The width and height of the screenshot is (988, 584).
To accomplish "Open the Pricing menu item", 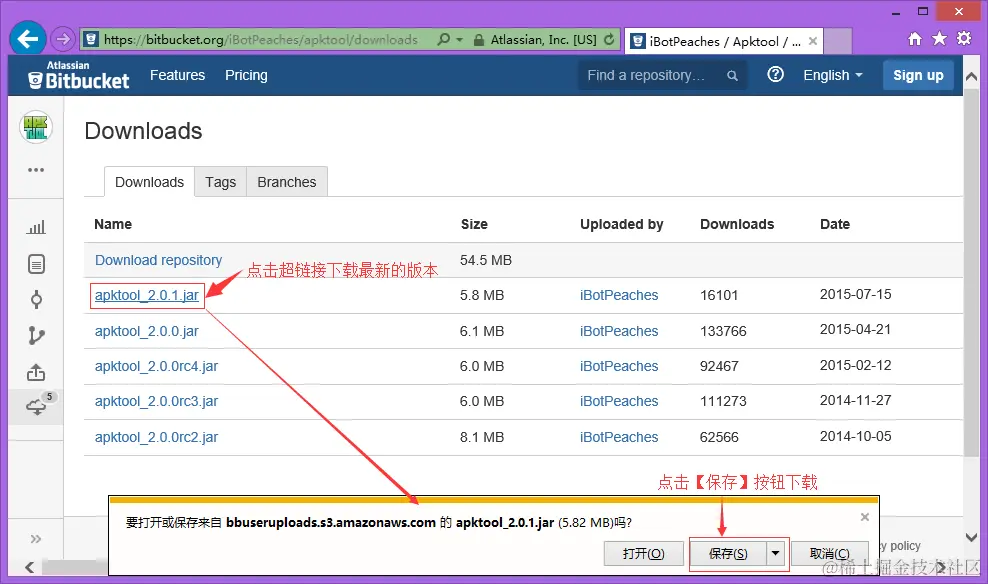I will [246, 75].
